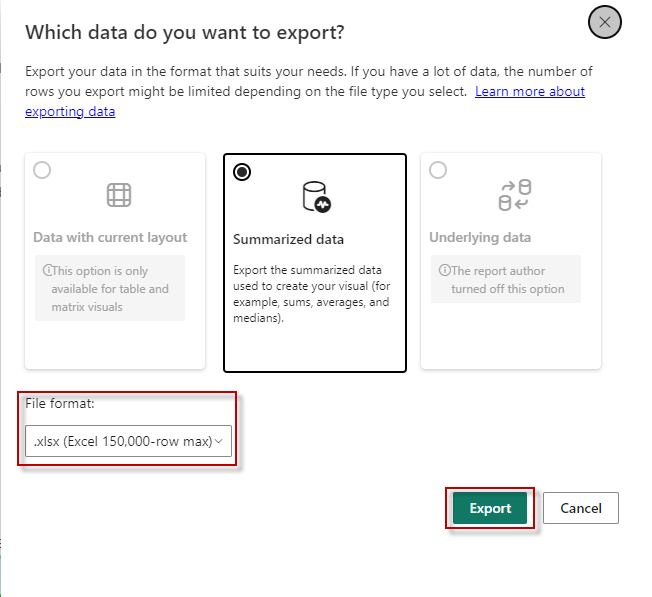This screenshot has height=597, width=652.
Task: Click the Summarized data description text
Action: [x=310, y=294]
